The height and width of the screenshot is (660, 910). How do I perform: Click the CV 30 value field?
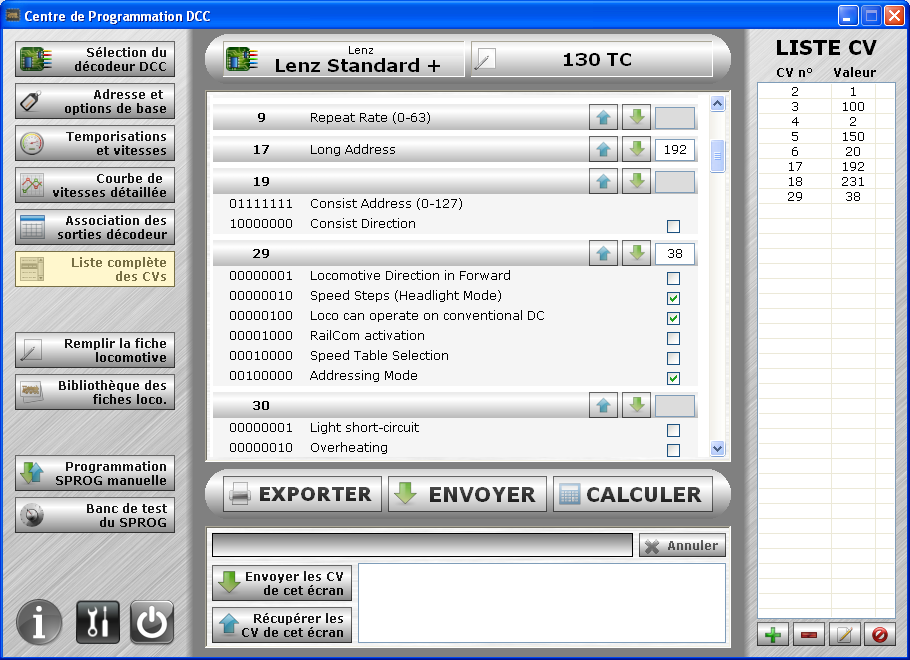(x=675, y=406)
